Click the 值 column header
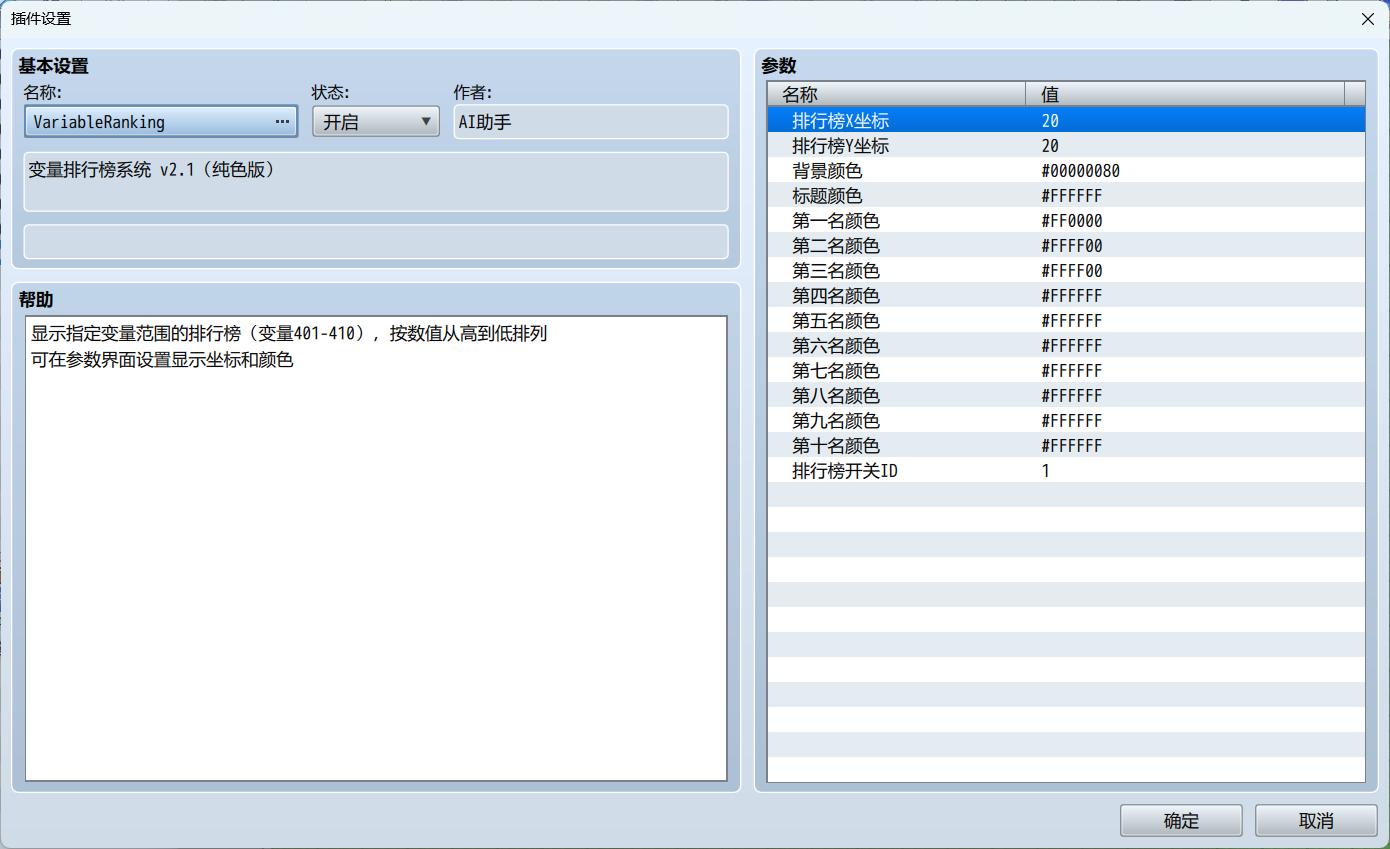The width and height of the screenshot is (1390, 849). [x=1185, y=94]
